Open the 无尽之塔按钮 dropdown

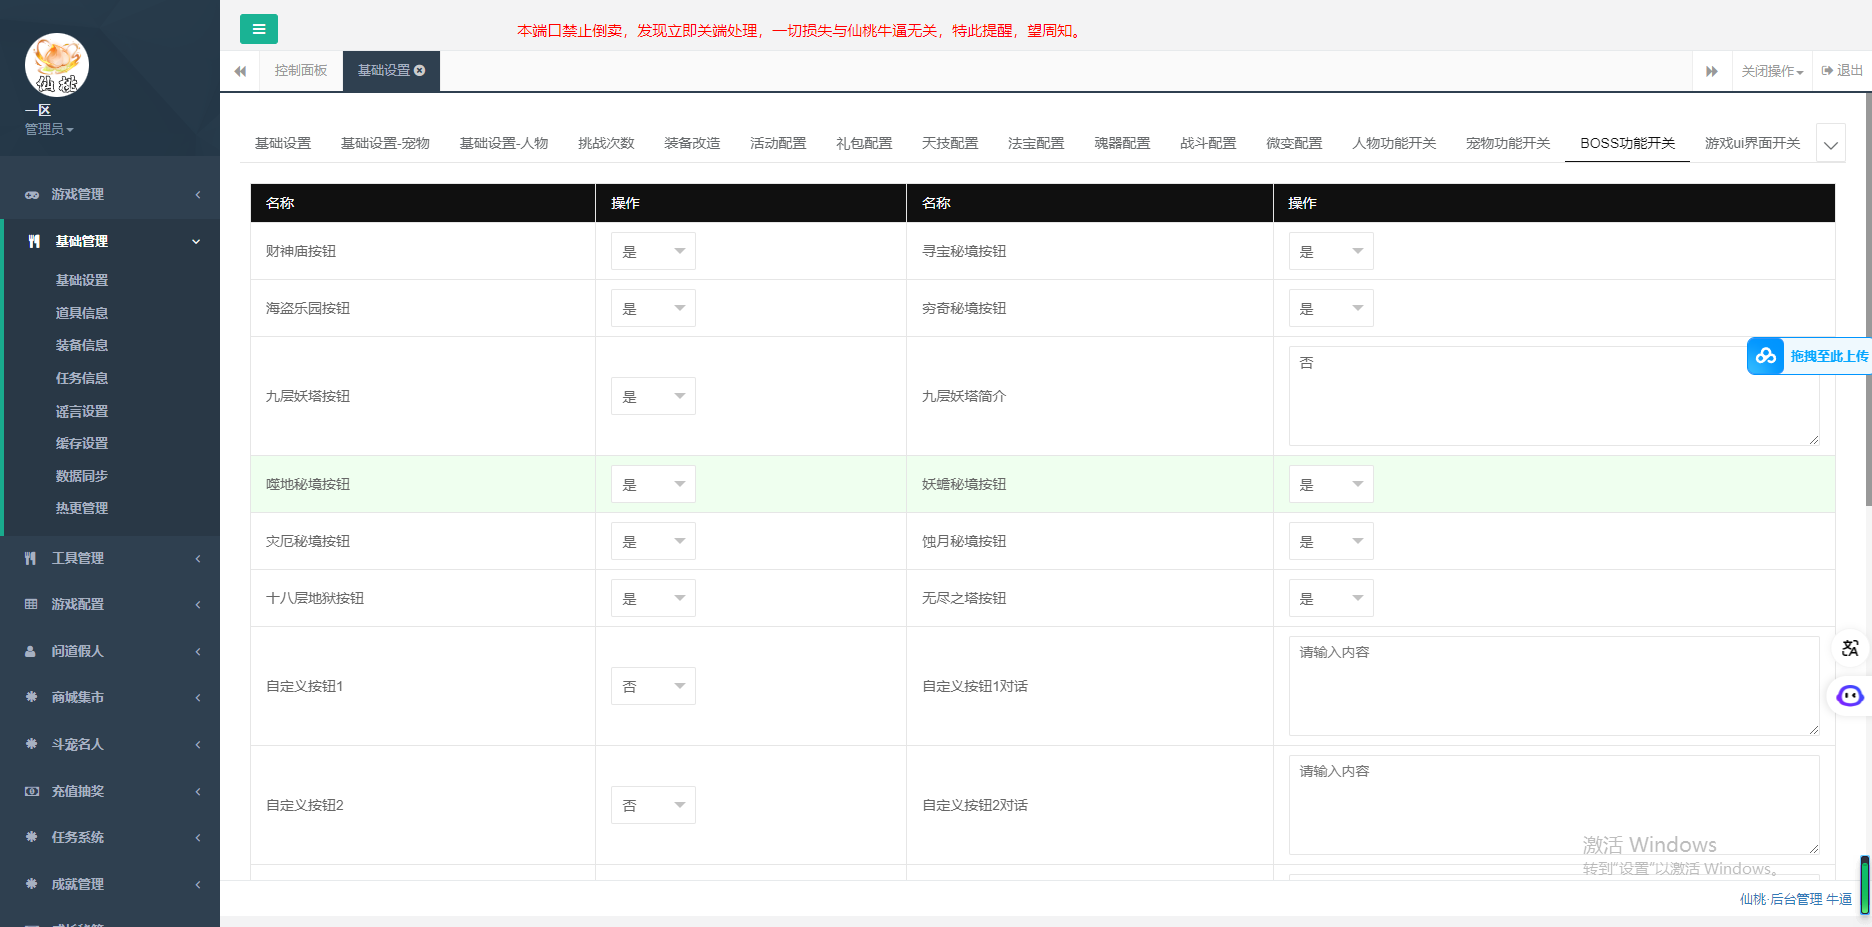1331,598
